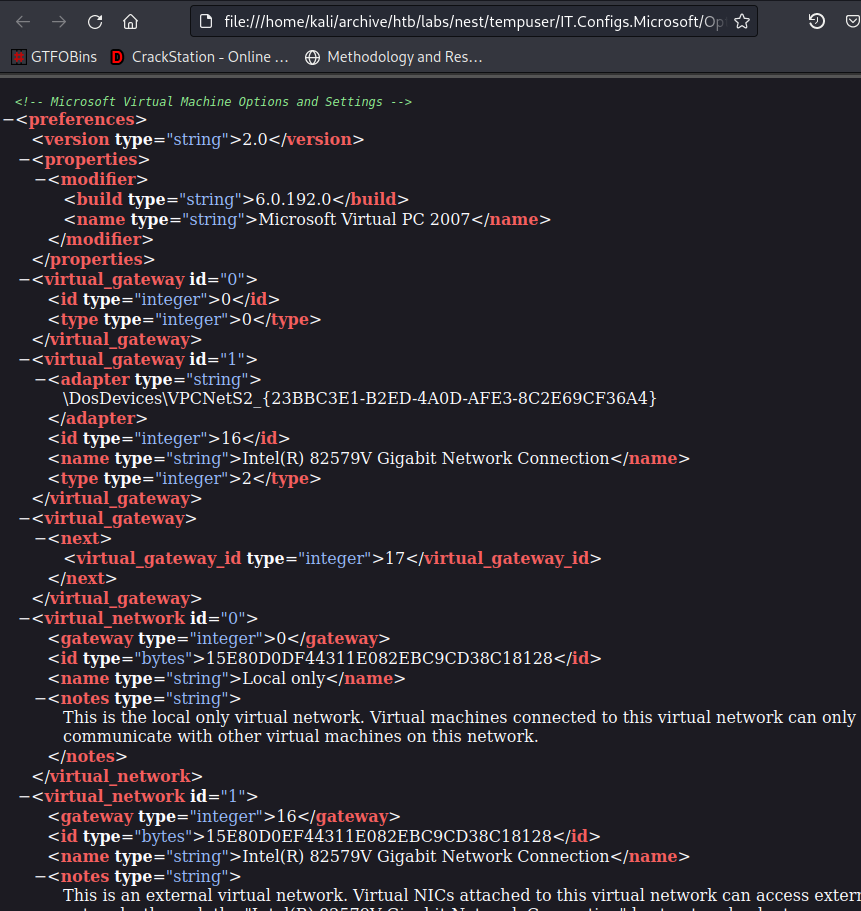861x911 pixels.
Task: Collapse virtual_network id="0" element
Action: tap(24, 619)
